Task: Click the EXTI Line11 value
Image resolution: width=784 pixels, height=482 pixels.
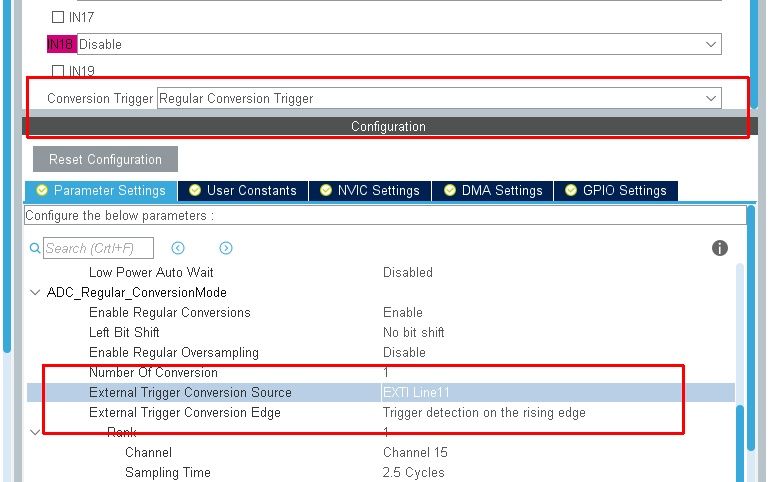Action: point(416,392)
